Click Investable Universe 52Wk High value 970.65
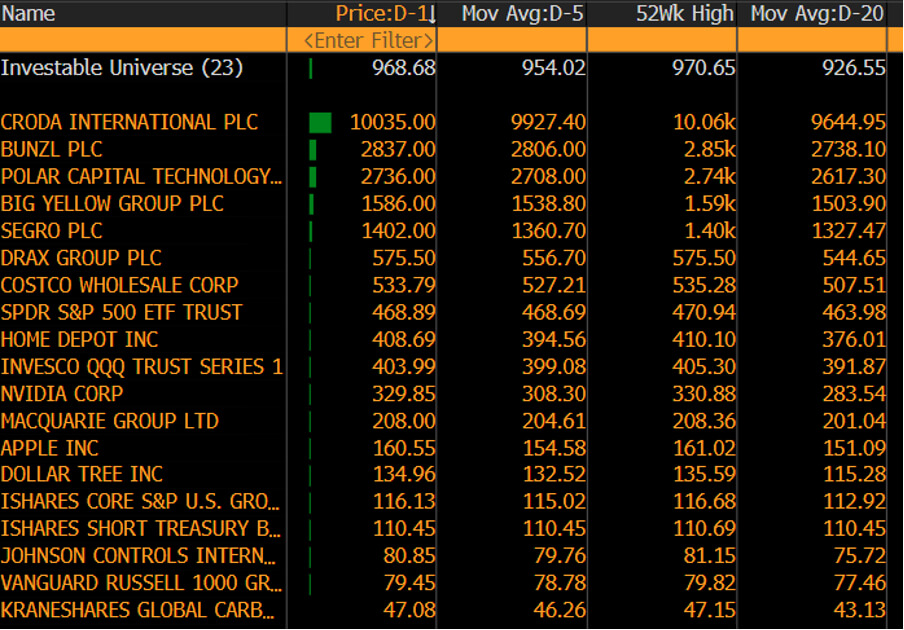 click(704, 68)
